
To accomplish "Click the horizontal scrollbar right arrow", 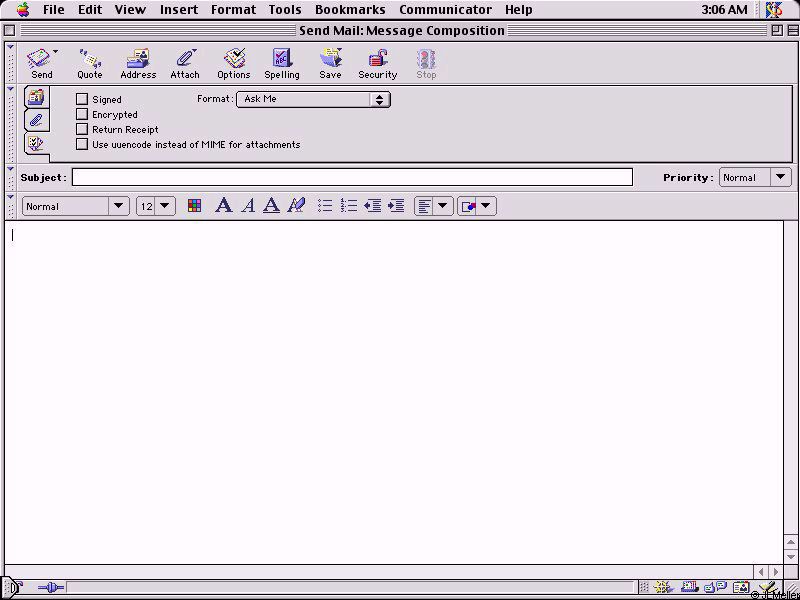I will pyautogui.click(x=776, y=572).
